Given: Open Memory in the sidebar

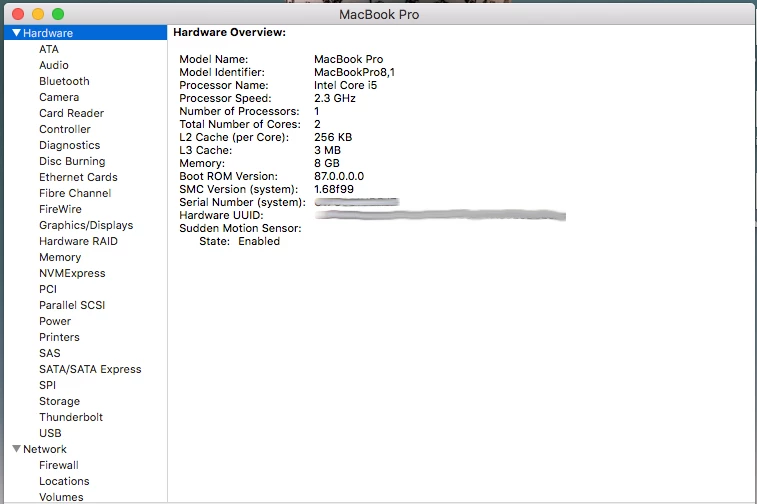Looking at the screenshot, I should click(60, 257).
